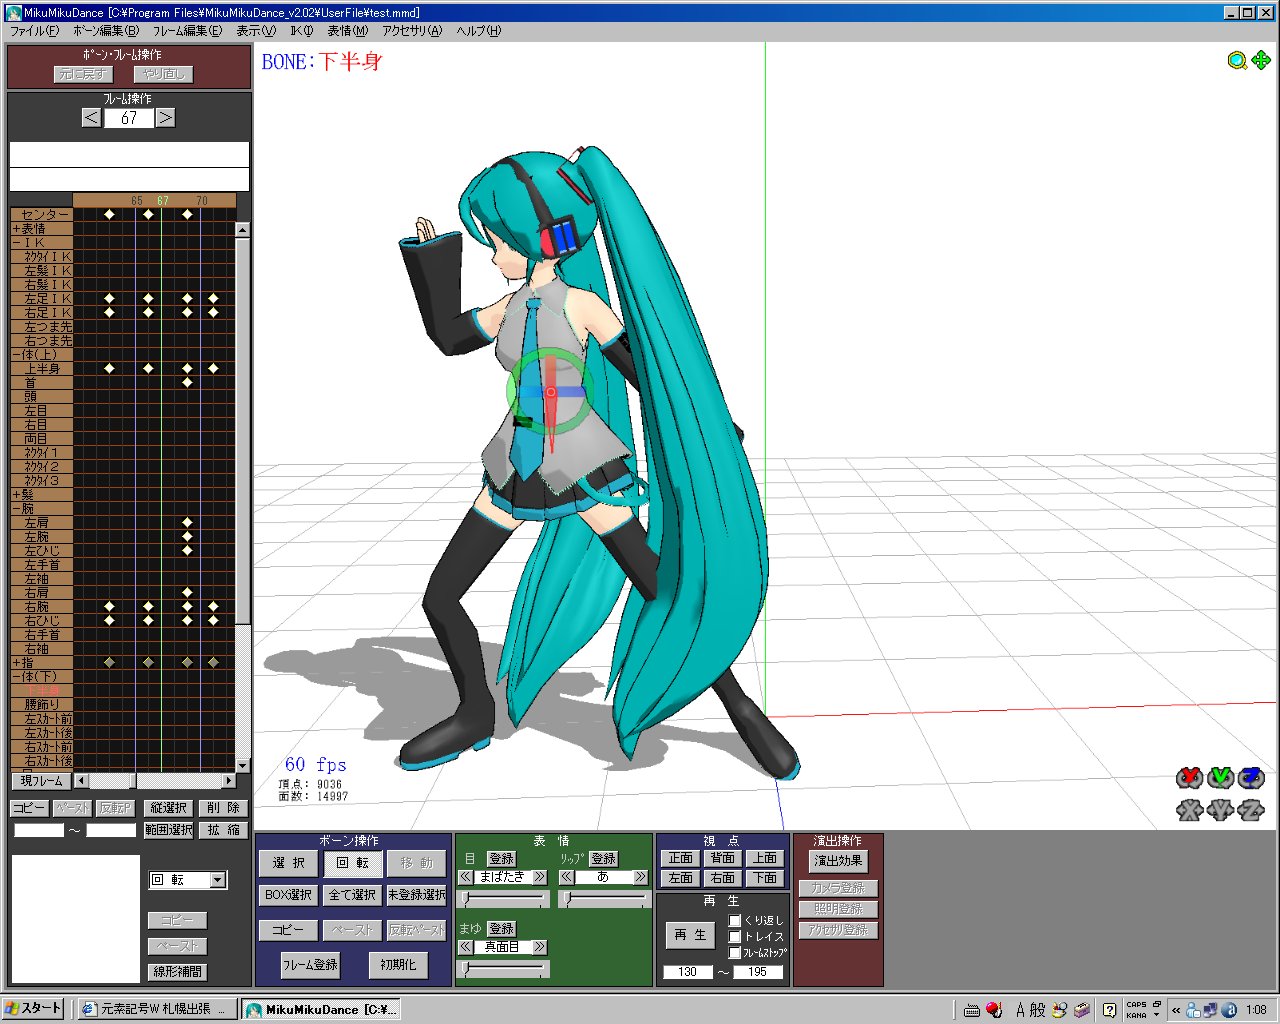Click the gray X translation axis icon

pos(1189,809)
